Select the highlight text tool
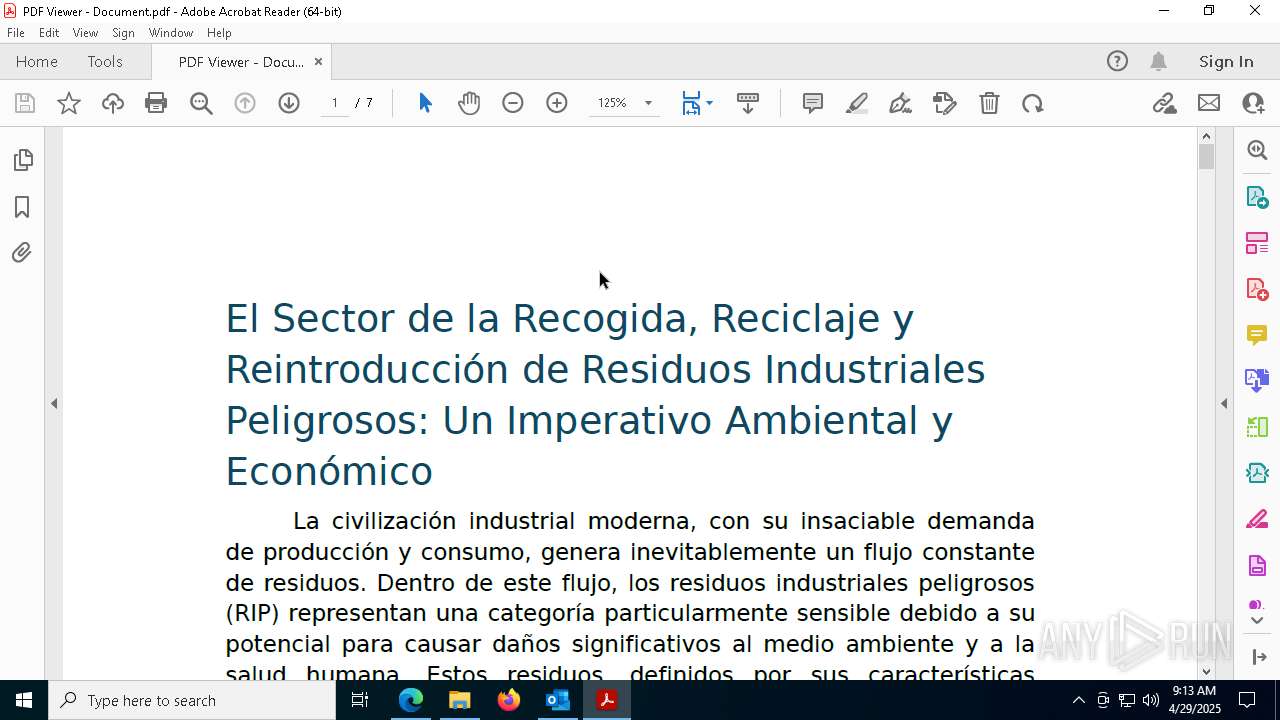Viewport: 1280px width, 720px height. coord(857,103)
